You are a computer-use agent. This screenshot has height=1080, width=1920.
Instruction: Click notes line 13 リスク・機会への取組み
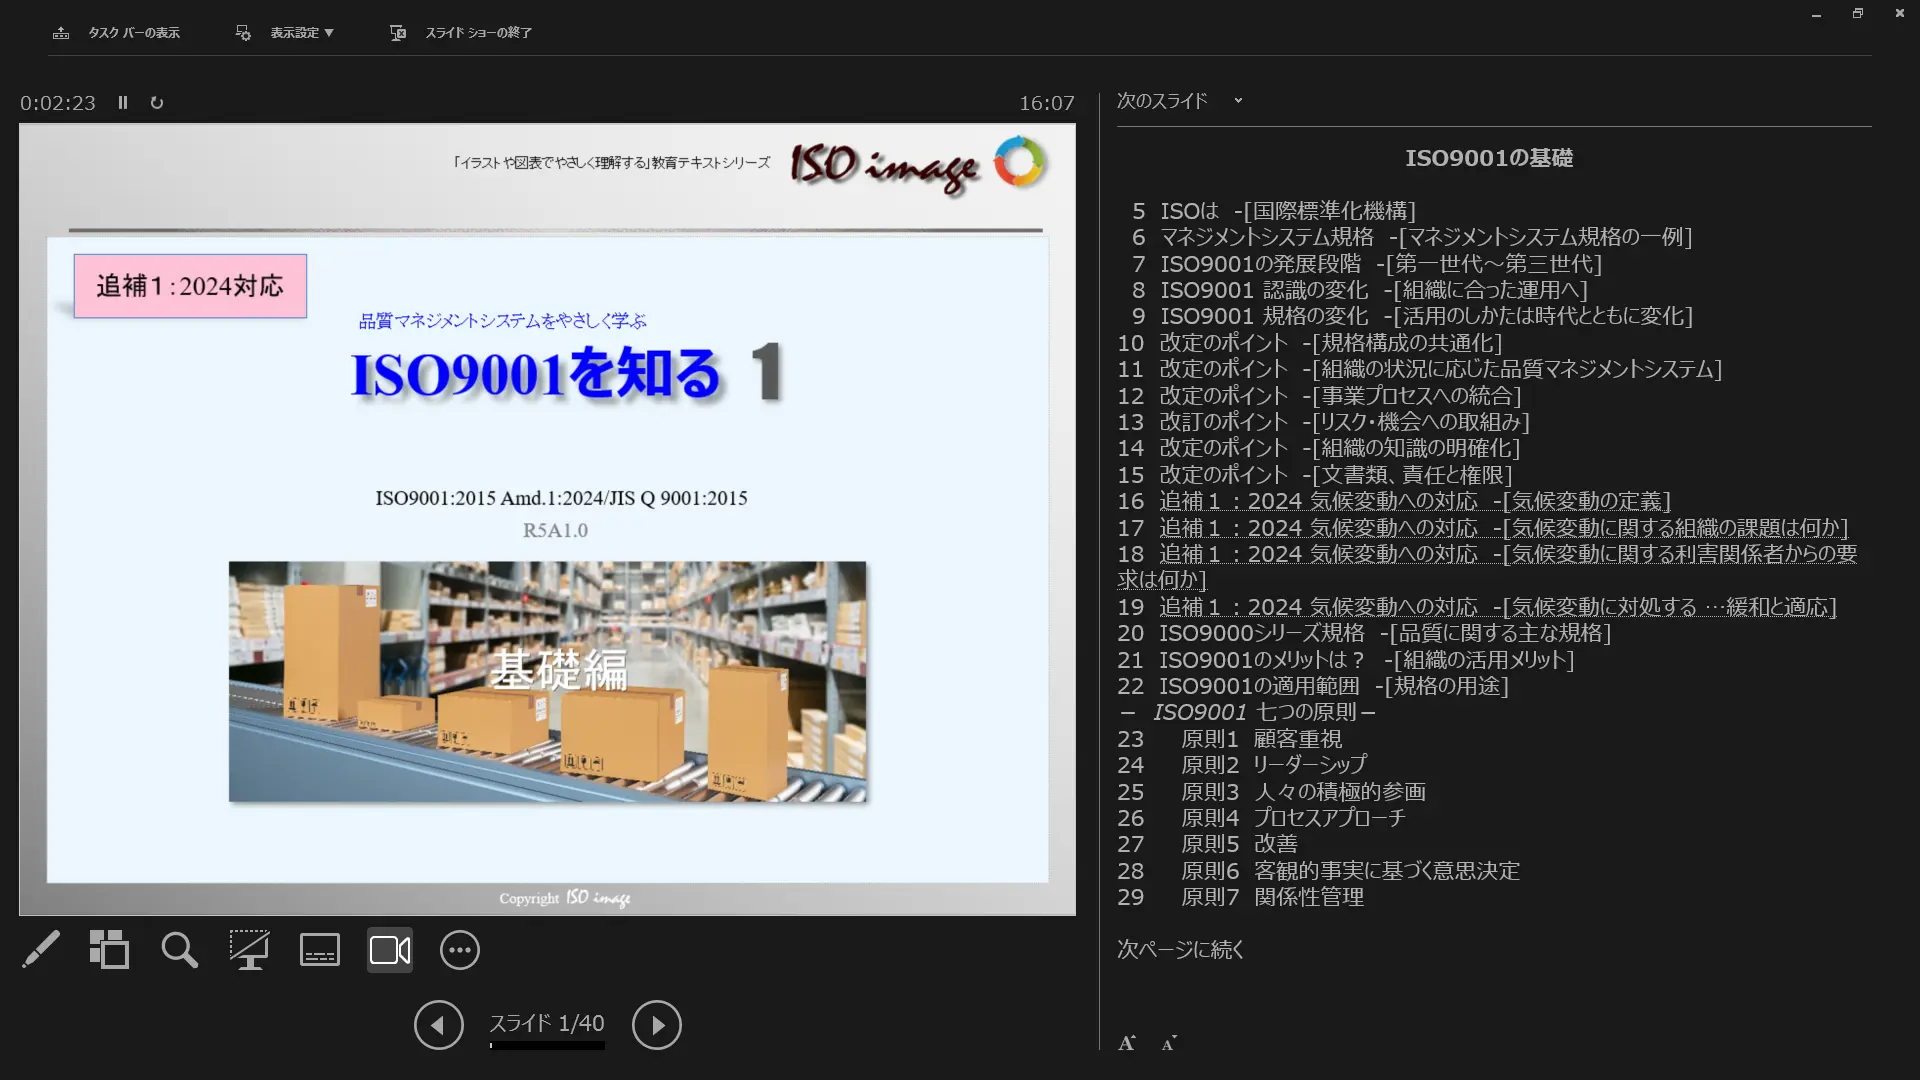tap(1324, 422)
